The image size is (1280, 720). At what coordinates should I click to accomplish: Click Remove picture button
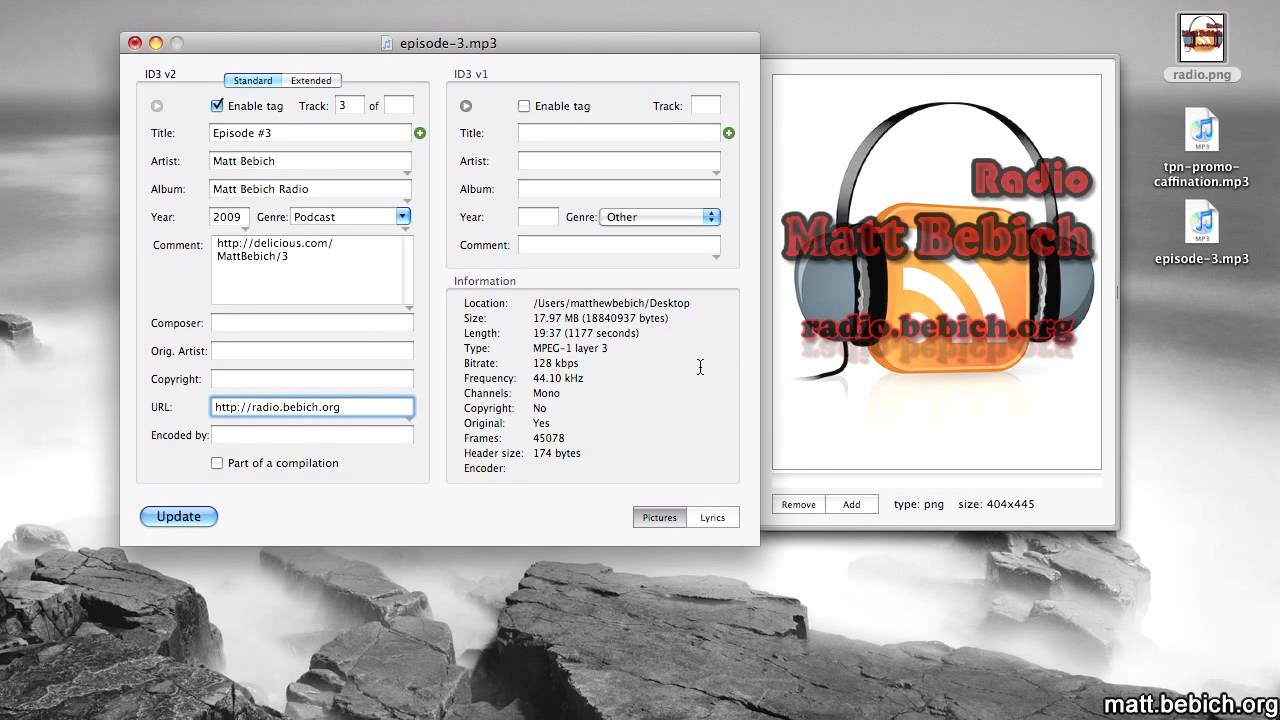(x=798, y=504)
